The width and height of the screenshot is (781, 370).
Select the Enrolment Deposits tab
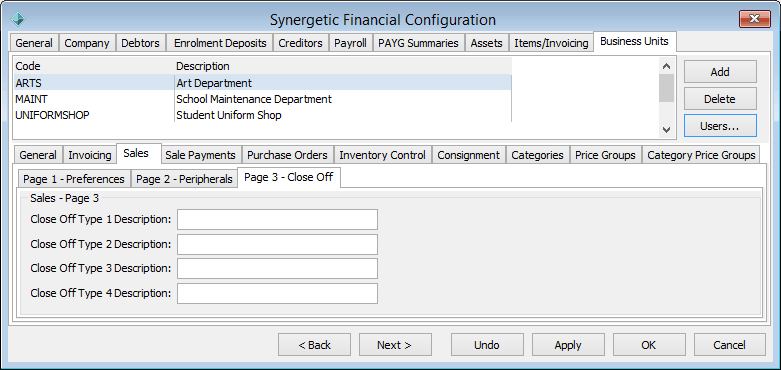(x=220, y=43)
